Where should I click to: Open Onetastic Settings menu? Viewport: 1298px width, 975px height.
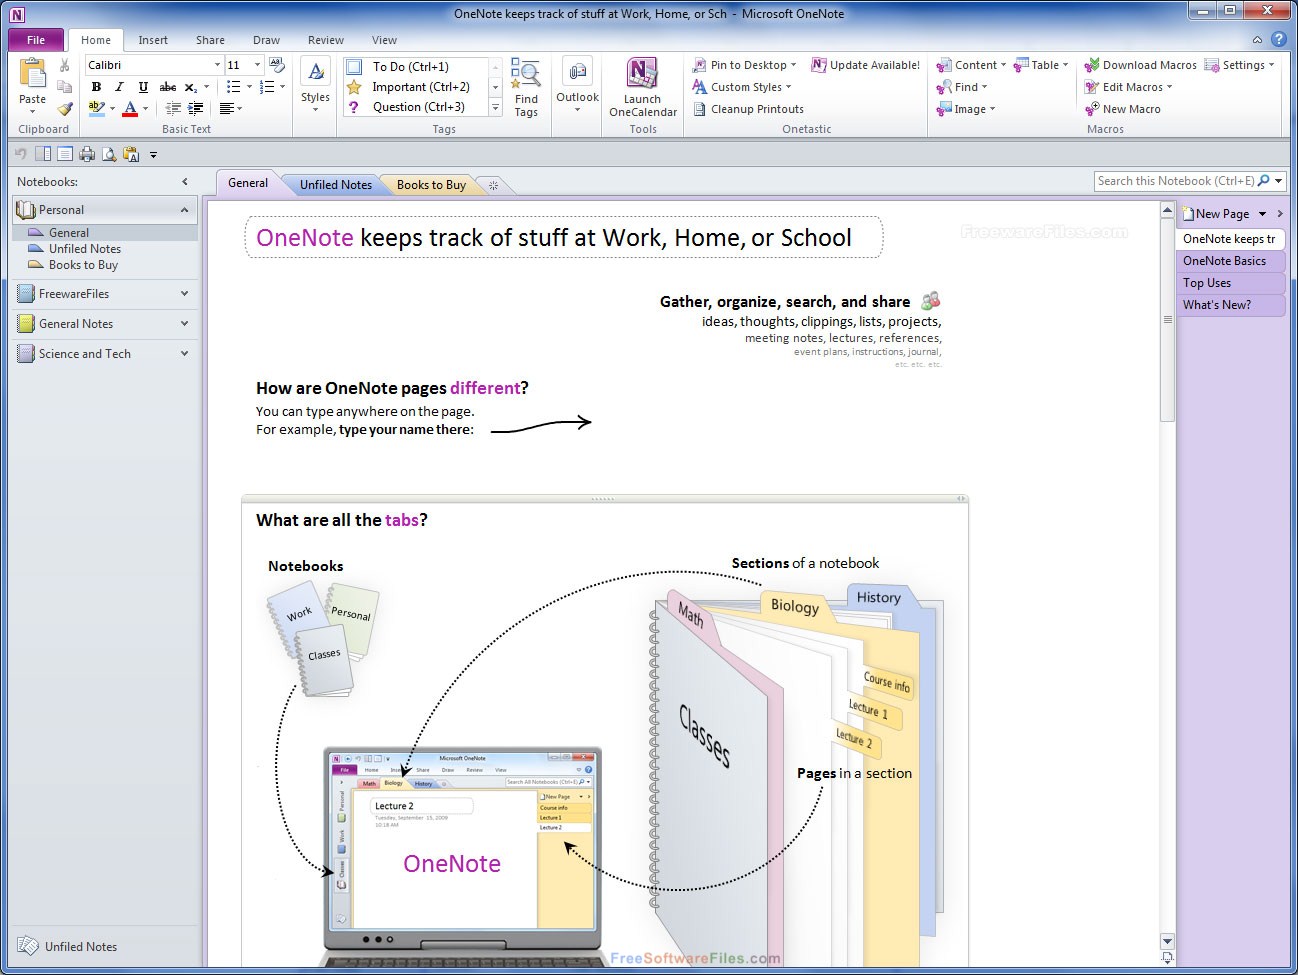(1240, 65)
